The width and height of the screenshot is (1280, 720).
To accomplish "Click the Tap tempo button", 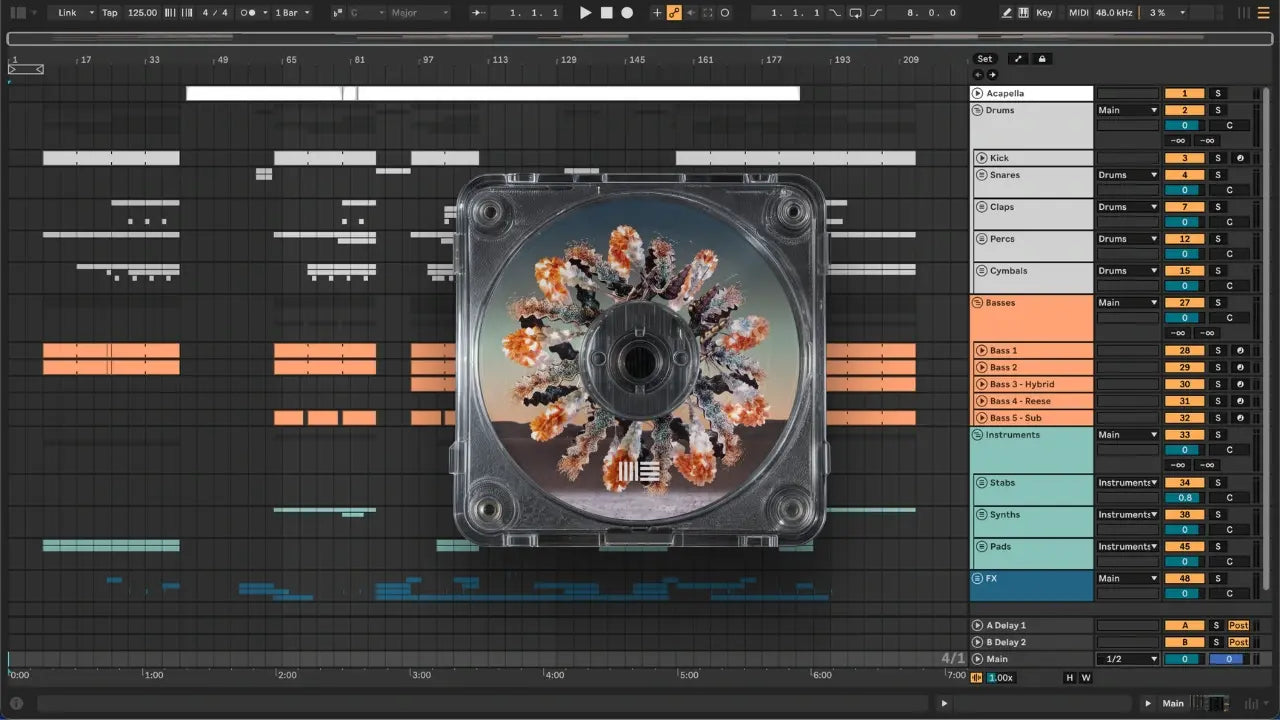I will 109,13.
